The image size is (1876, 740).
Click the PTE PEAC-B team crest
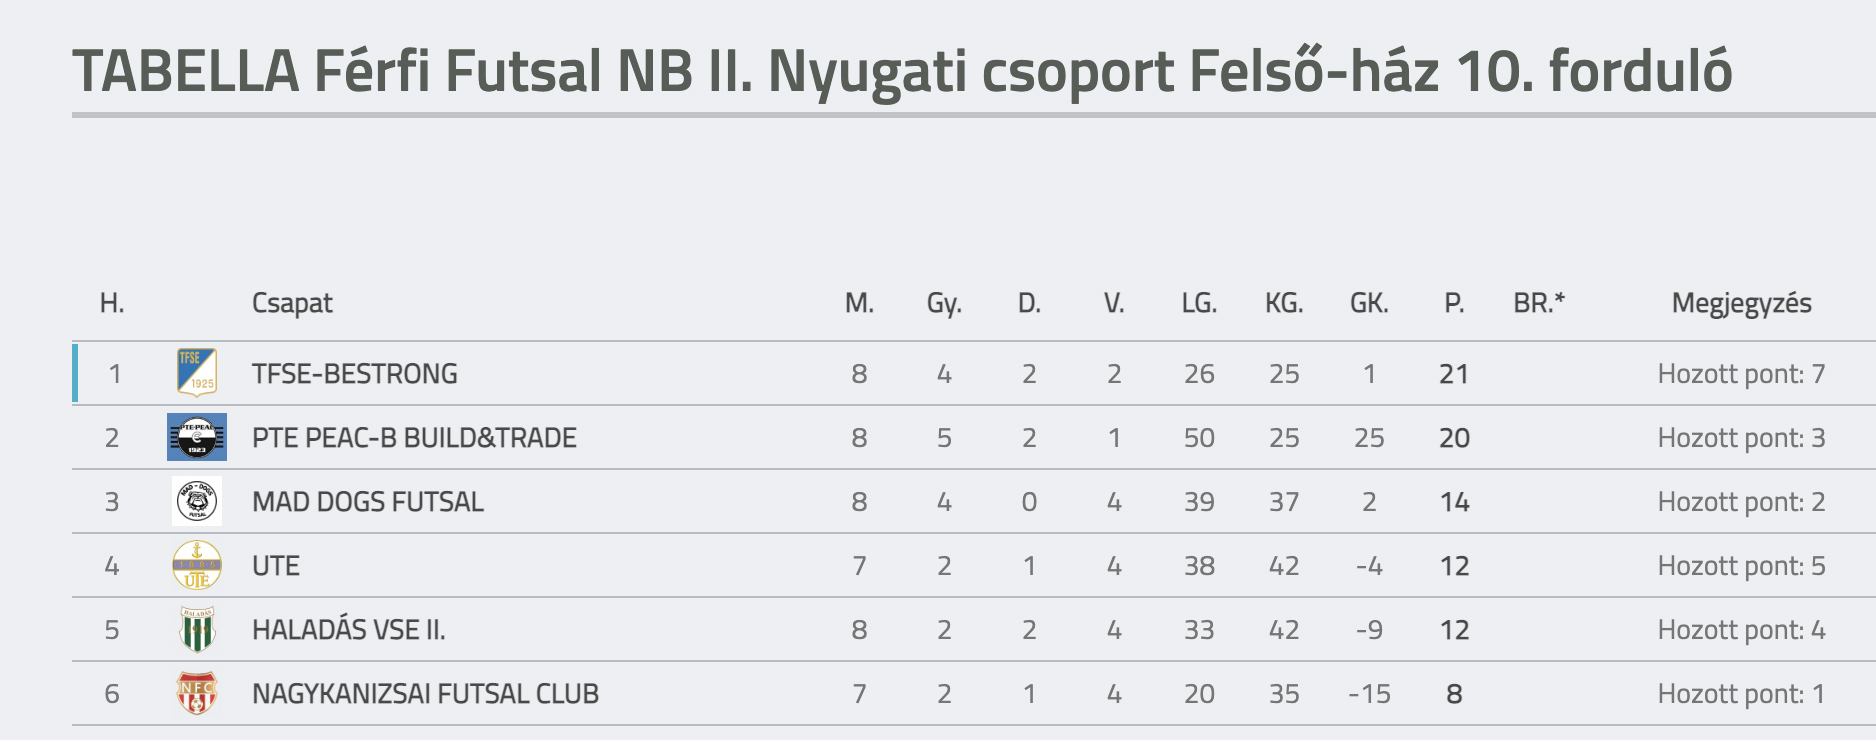tap(197, 437)
